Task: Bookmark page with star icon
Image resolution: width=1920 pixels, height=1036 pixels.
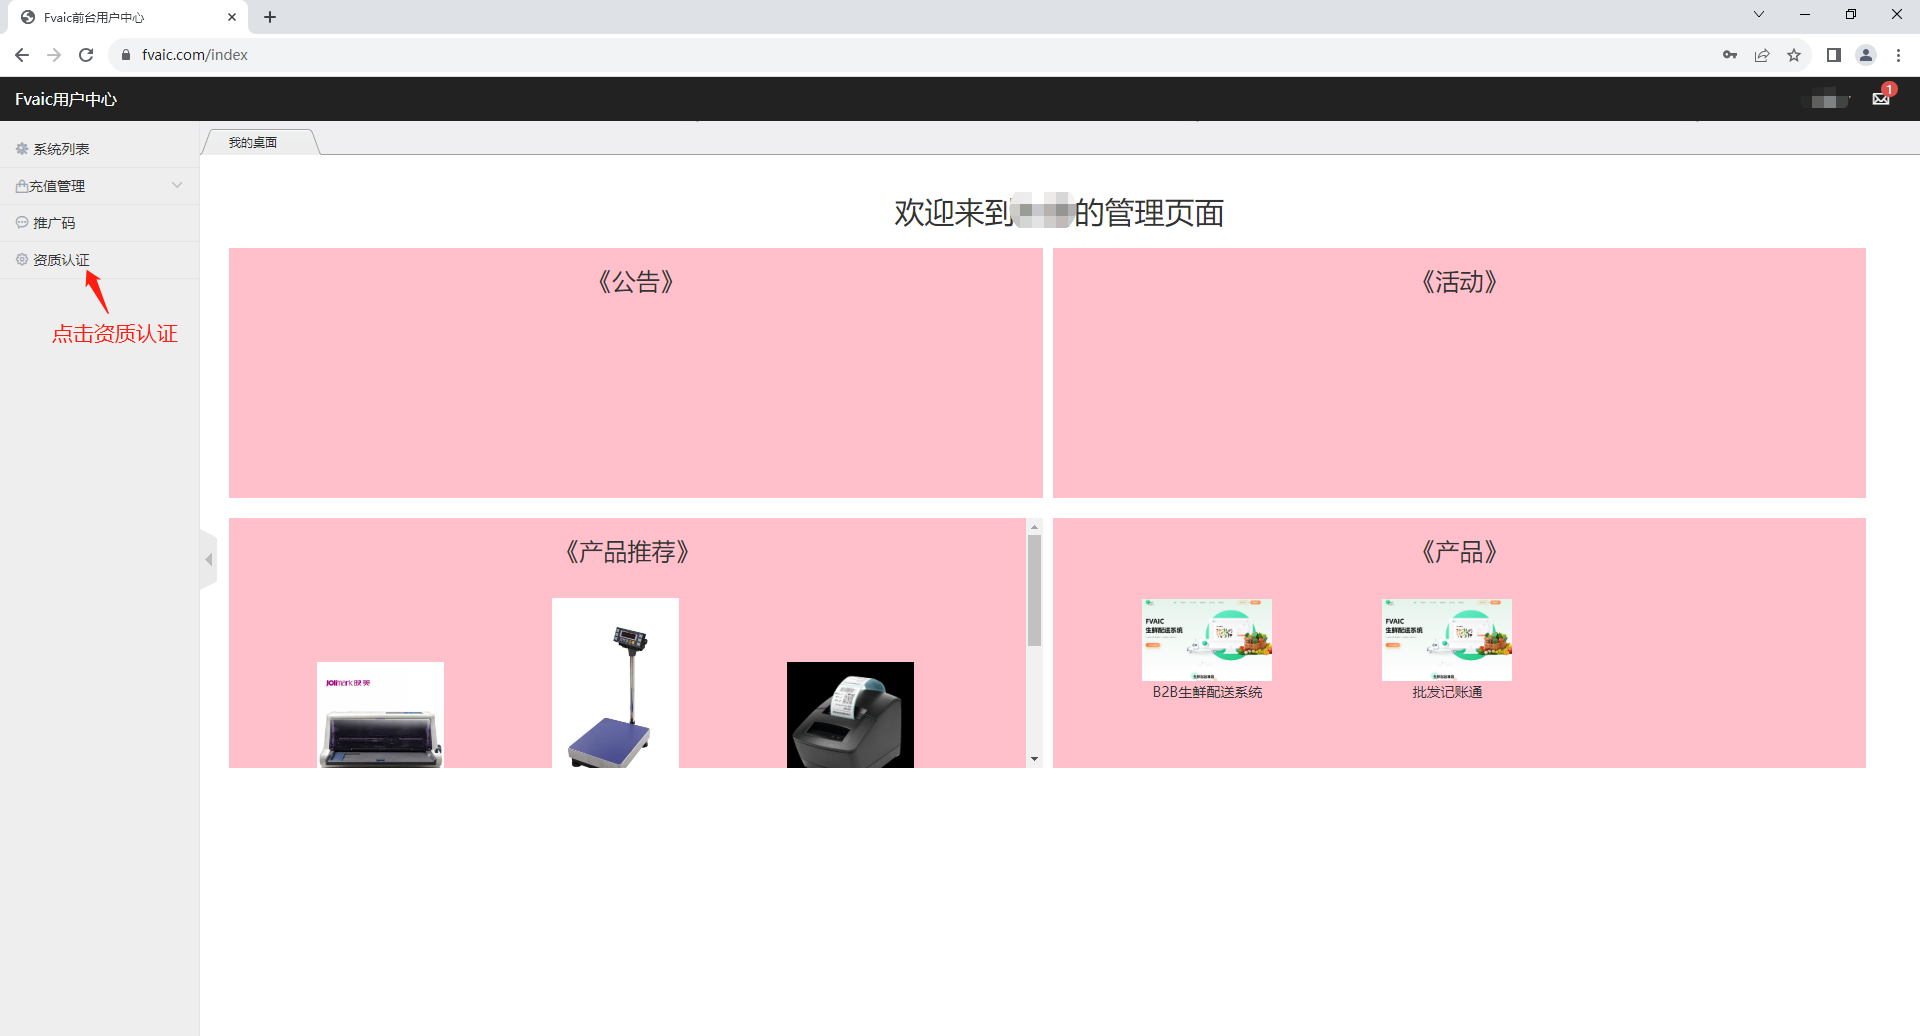Action: click(x=1794, y=55)
